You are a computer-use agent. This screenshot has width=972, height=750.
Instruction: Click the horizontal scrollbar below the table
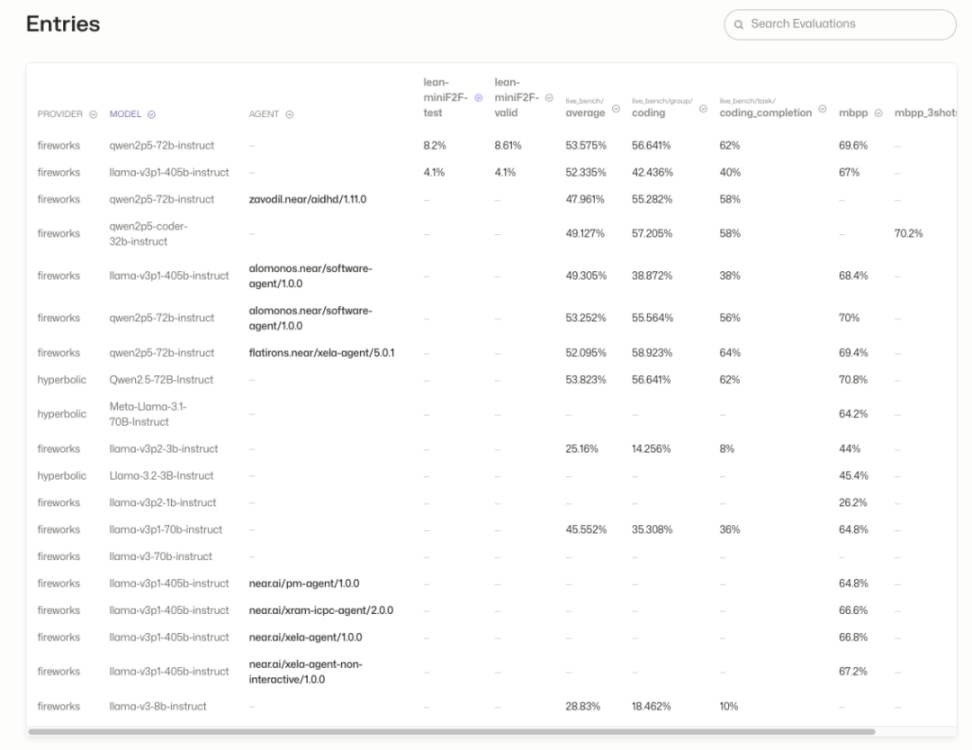click(x=450, y=732)
